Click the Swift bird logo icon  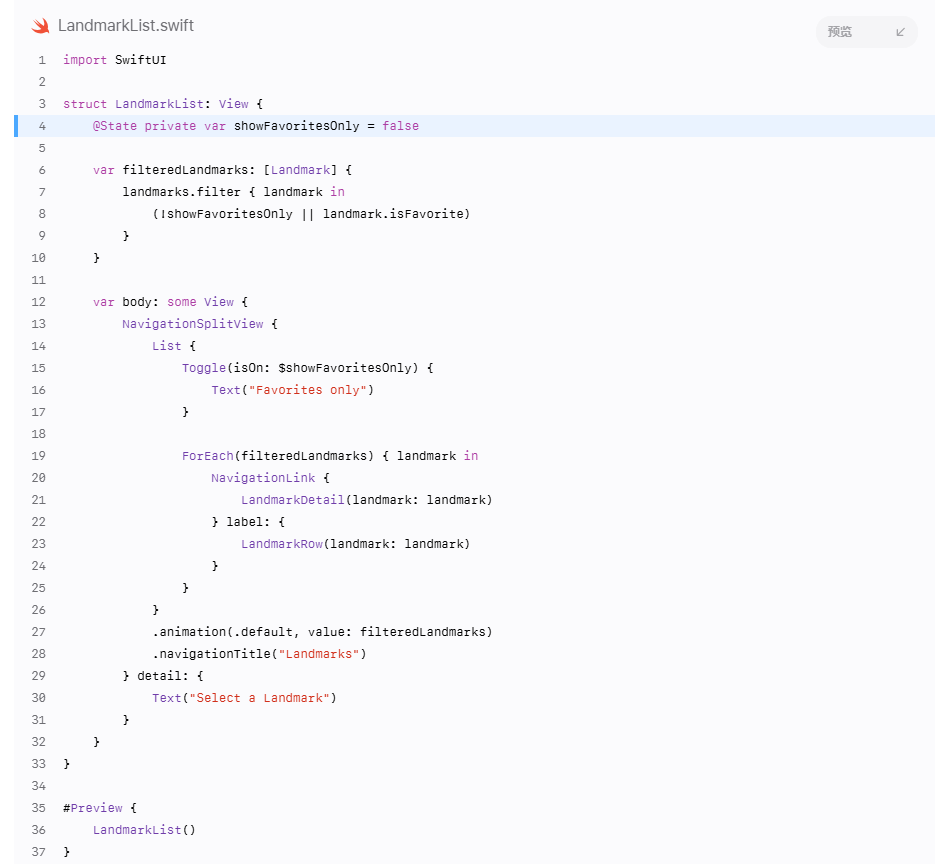[x=40, y=26]
